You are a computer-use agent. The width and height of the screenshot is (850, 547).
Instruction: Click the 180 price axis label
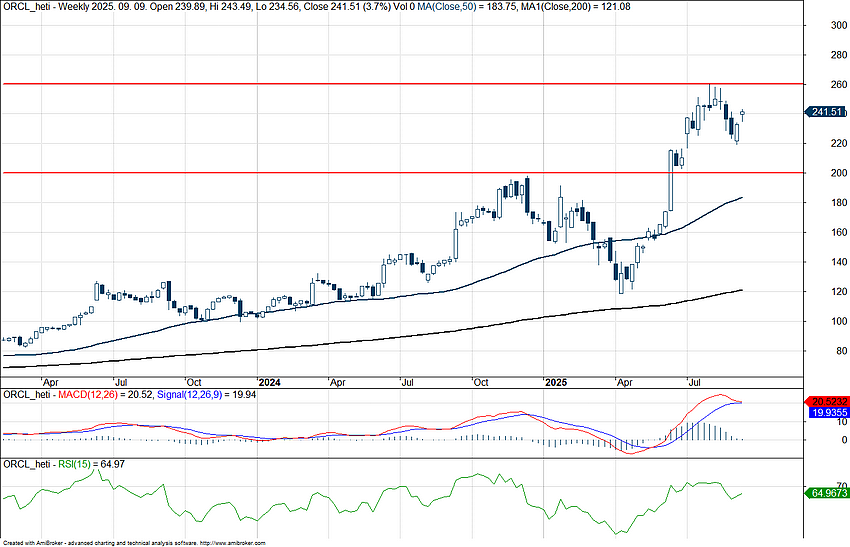coord(839,203)
